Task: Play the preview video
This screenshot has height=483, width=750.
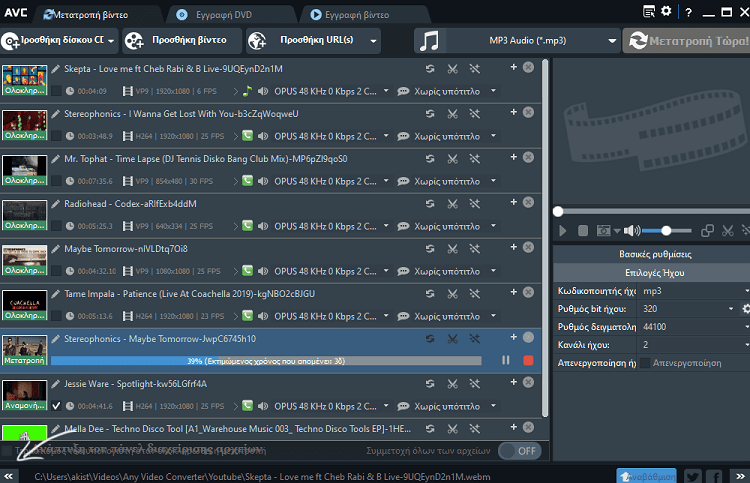Action: (562, 231)
